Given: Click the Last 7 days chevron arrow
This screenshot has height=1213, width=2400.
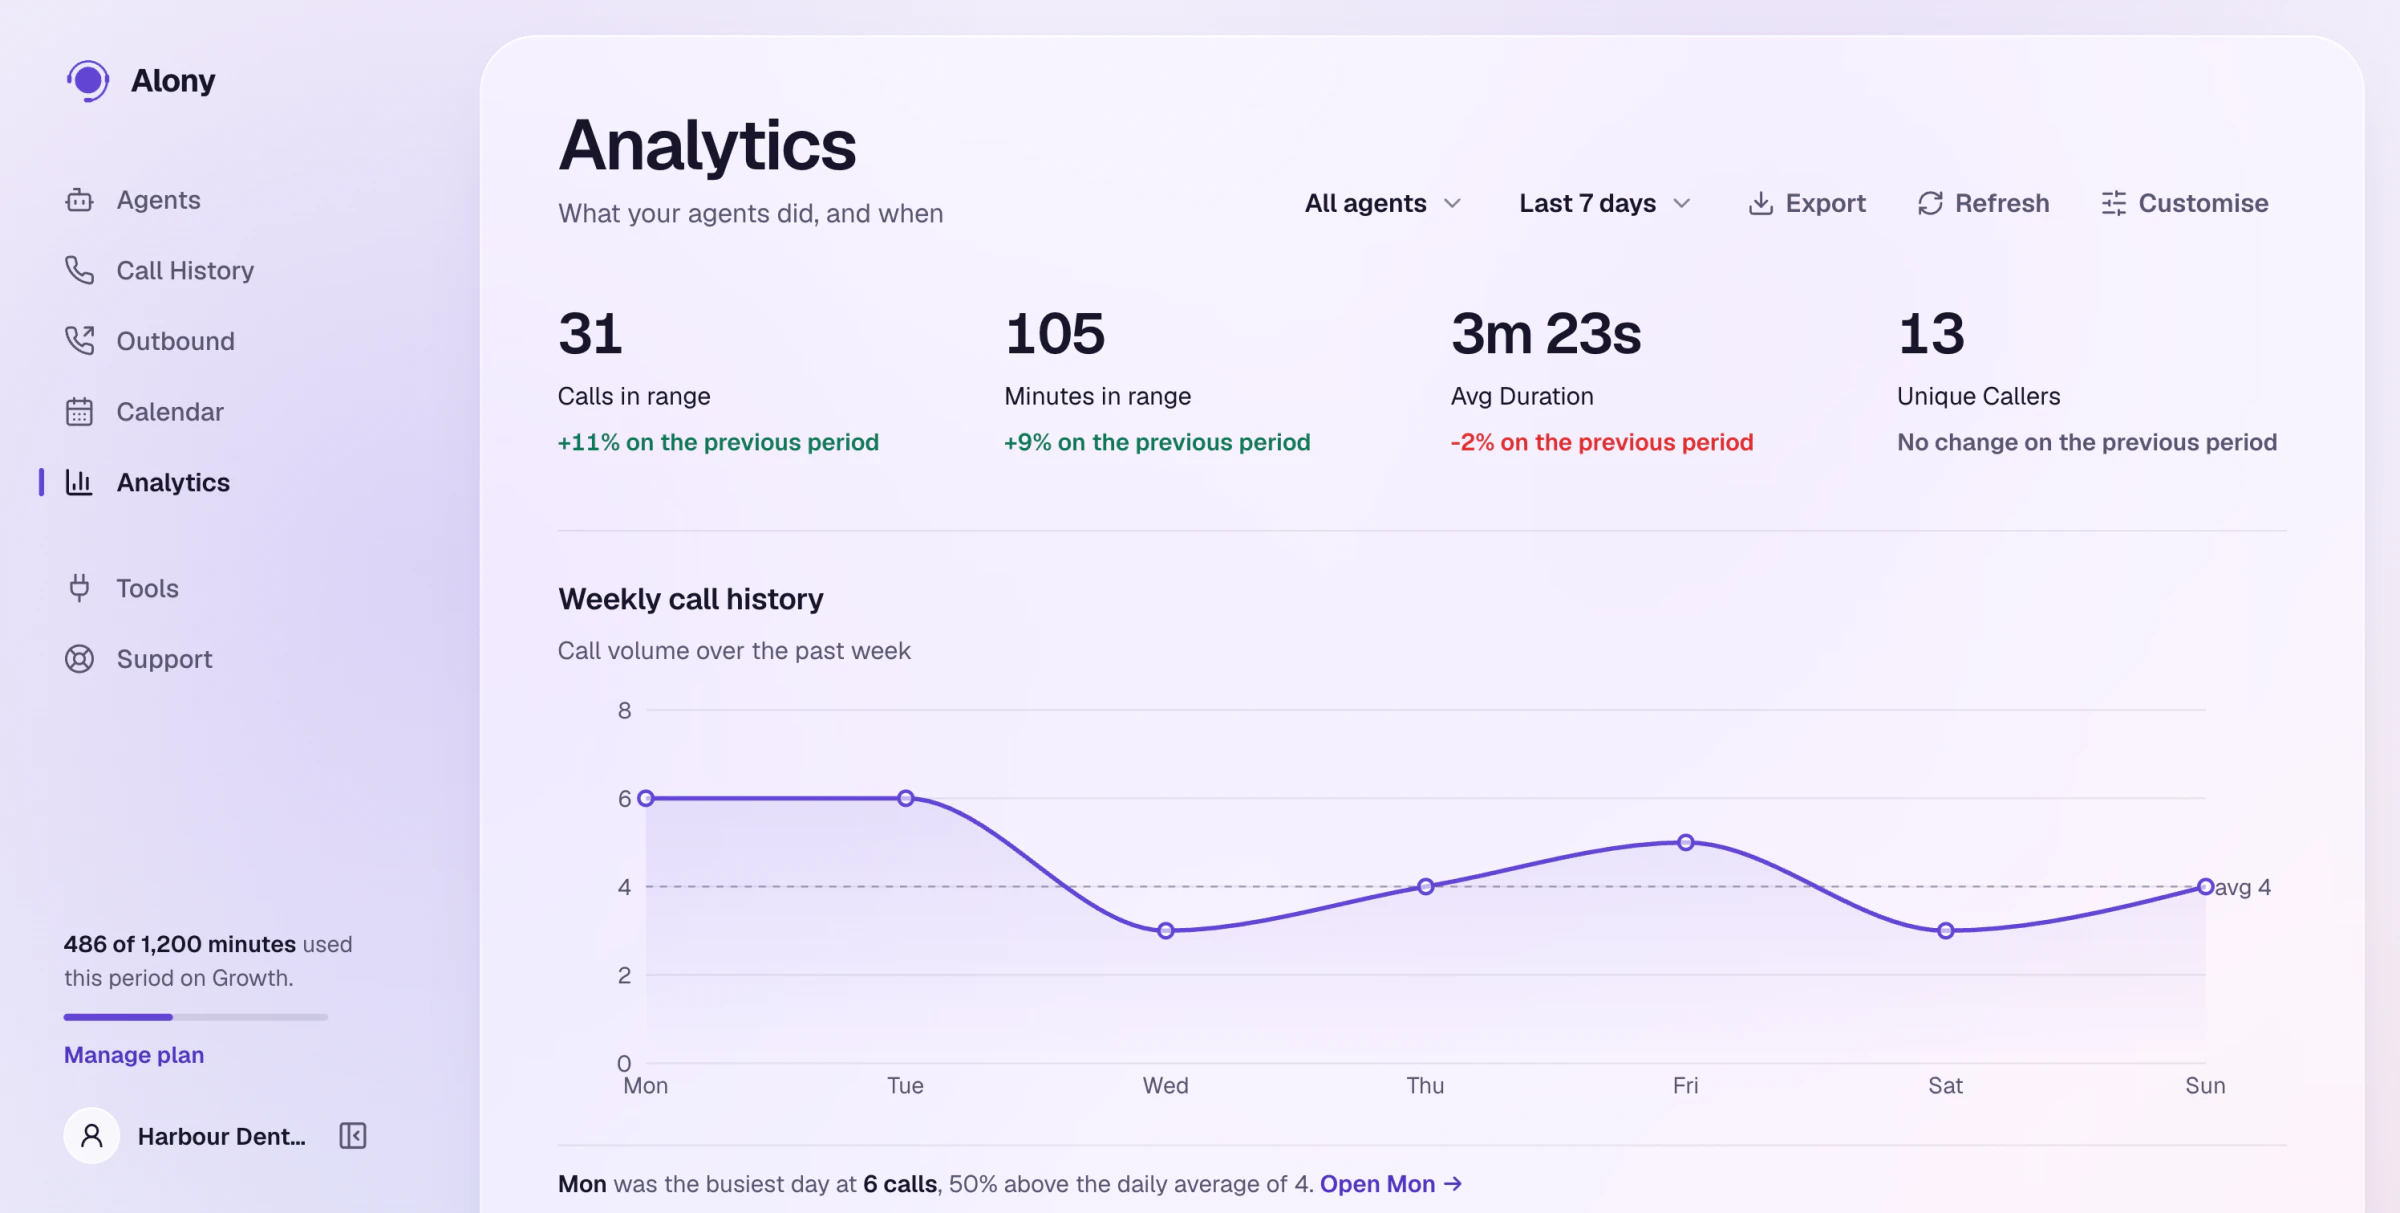Looking at the screenshot, I should coord(1681,203).
